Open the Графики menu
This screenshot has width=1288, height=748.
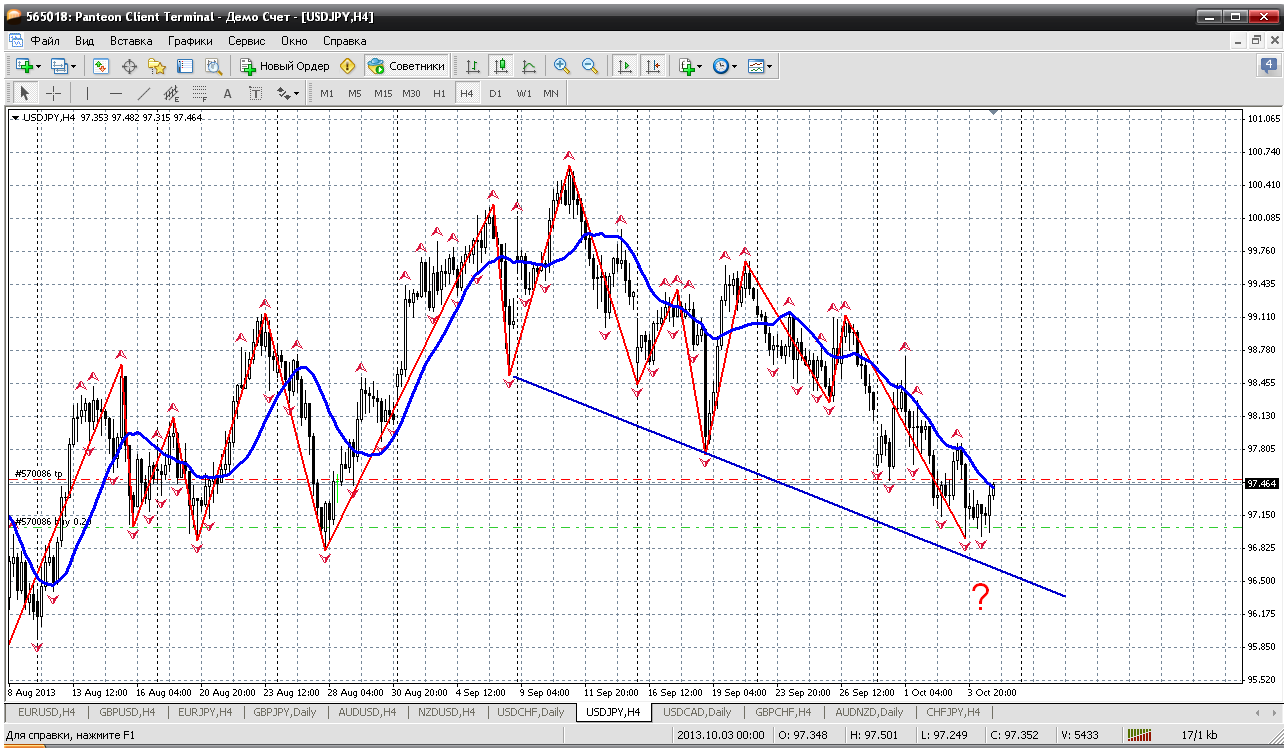click(190, 41)
